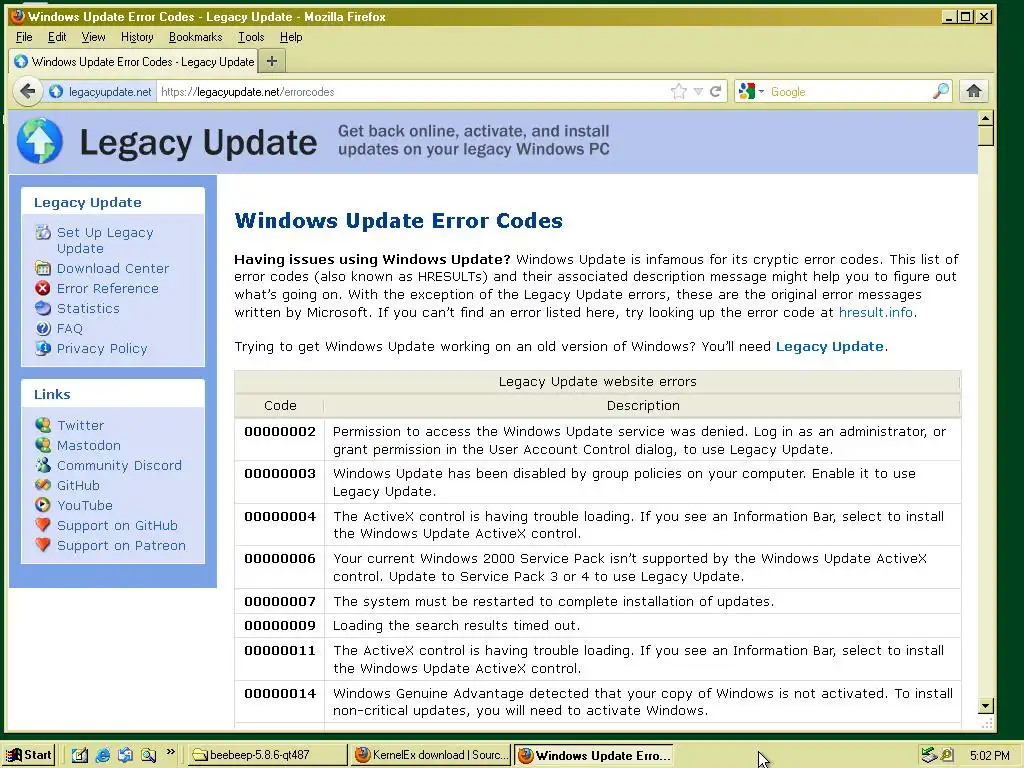Open the File menu
This screenshot has width=1024, height=768.
tap(24, 37)
